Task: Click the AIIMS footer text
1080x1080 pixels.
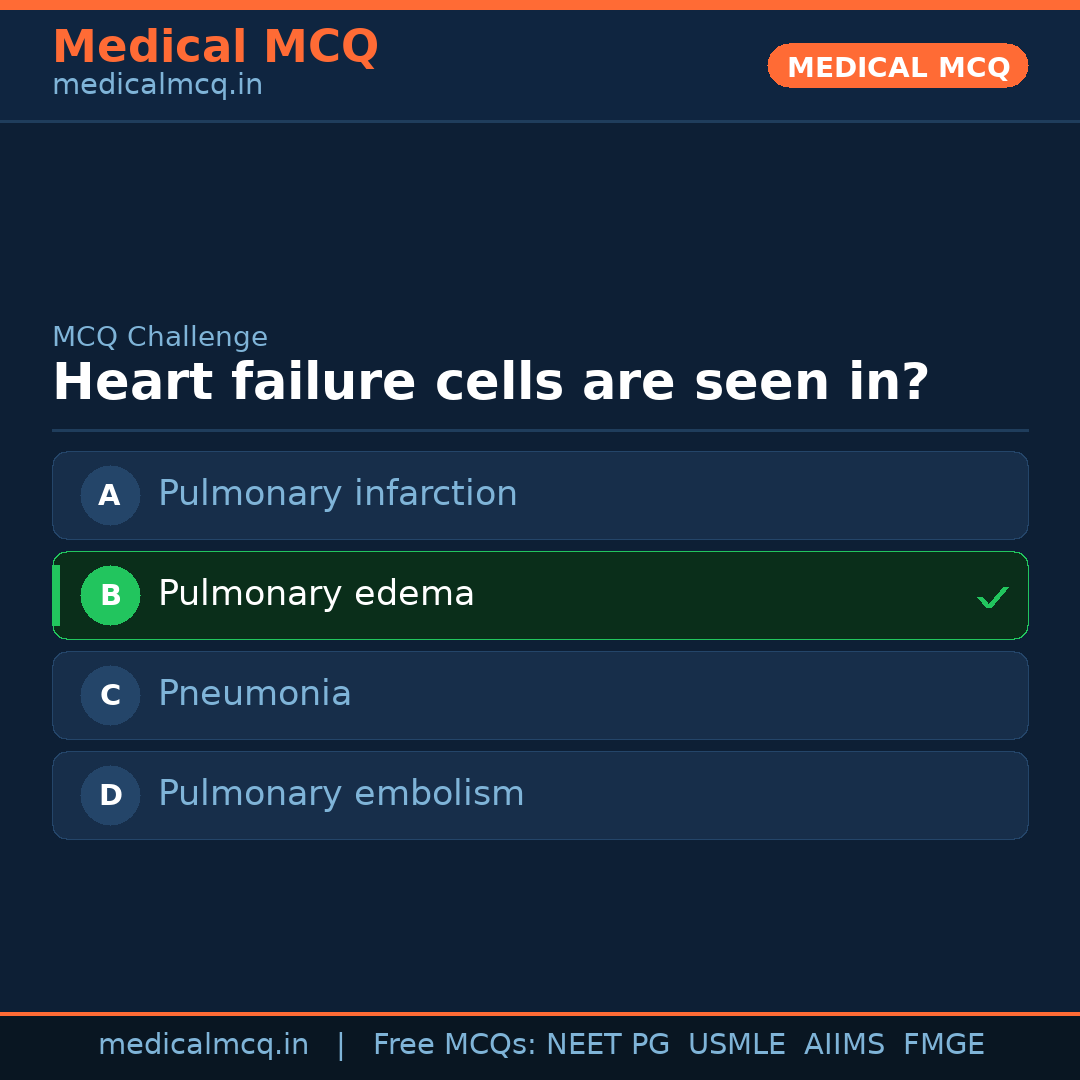Action: (x=844, y=1045)
